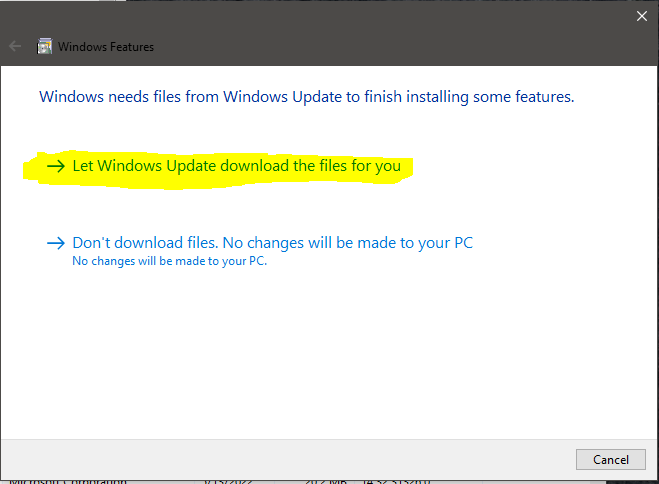This screenshot has height=484, width=659.
Task: Click the partially hidden date entry below dialog
Action: (228, 481)
